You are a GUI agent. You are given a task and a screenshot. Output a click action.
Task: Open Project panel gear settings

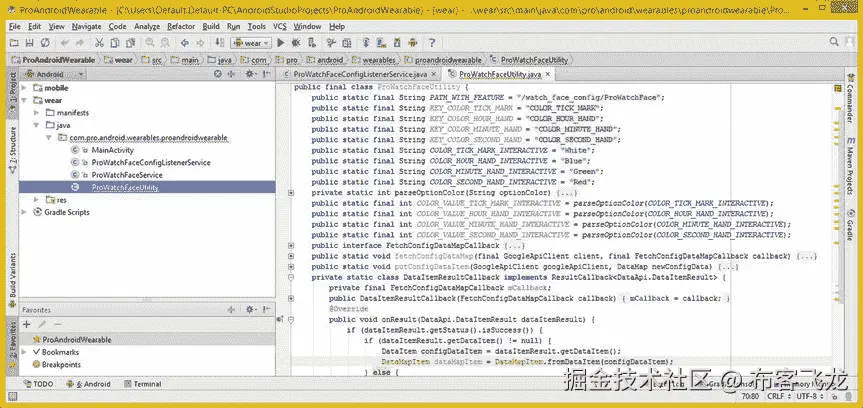tap(250, 74)
